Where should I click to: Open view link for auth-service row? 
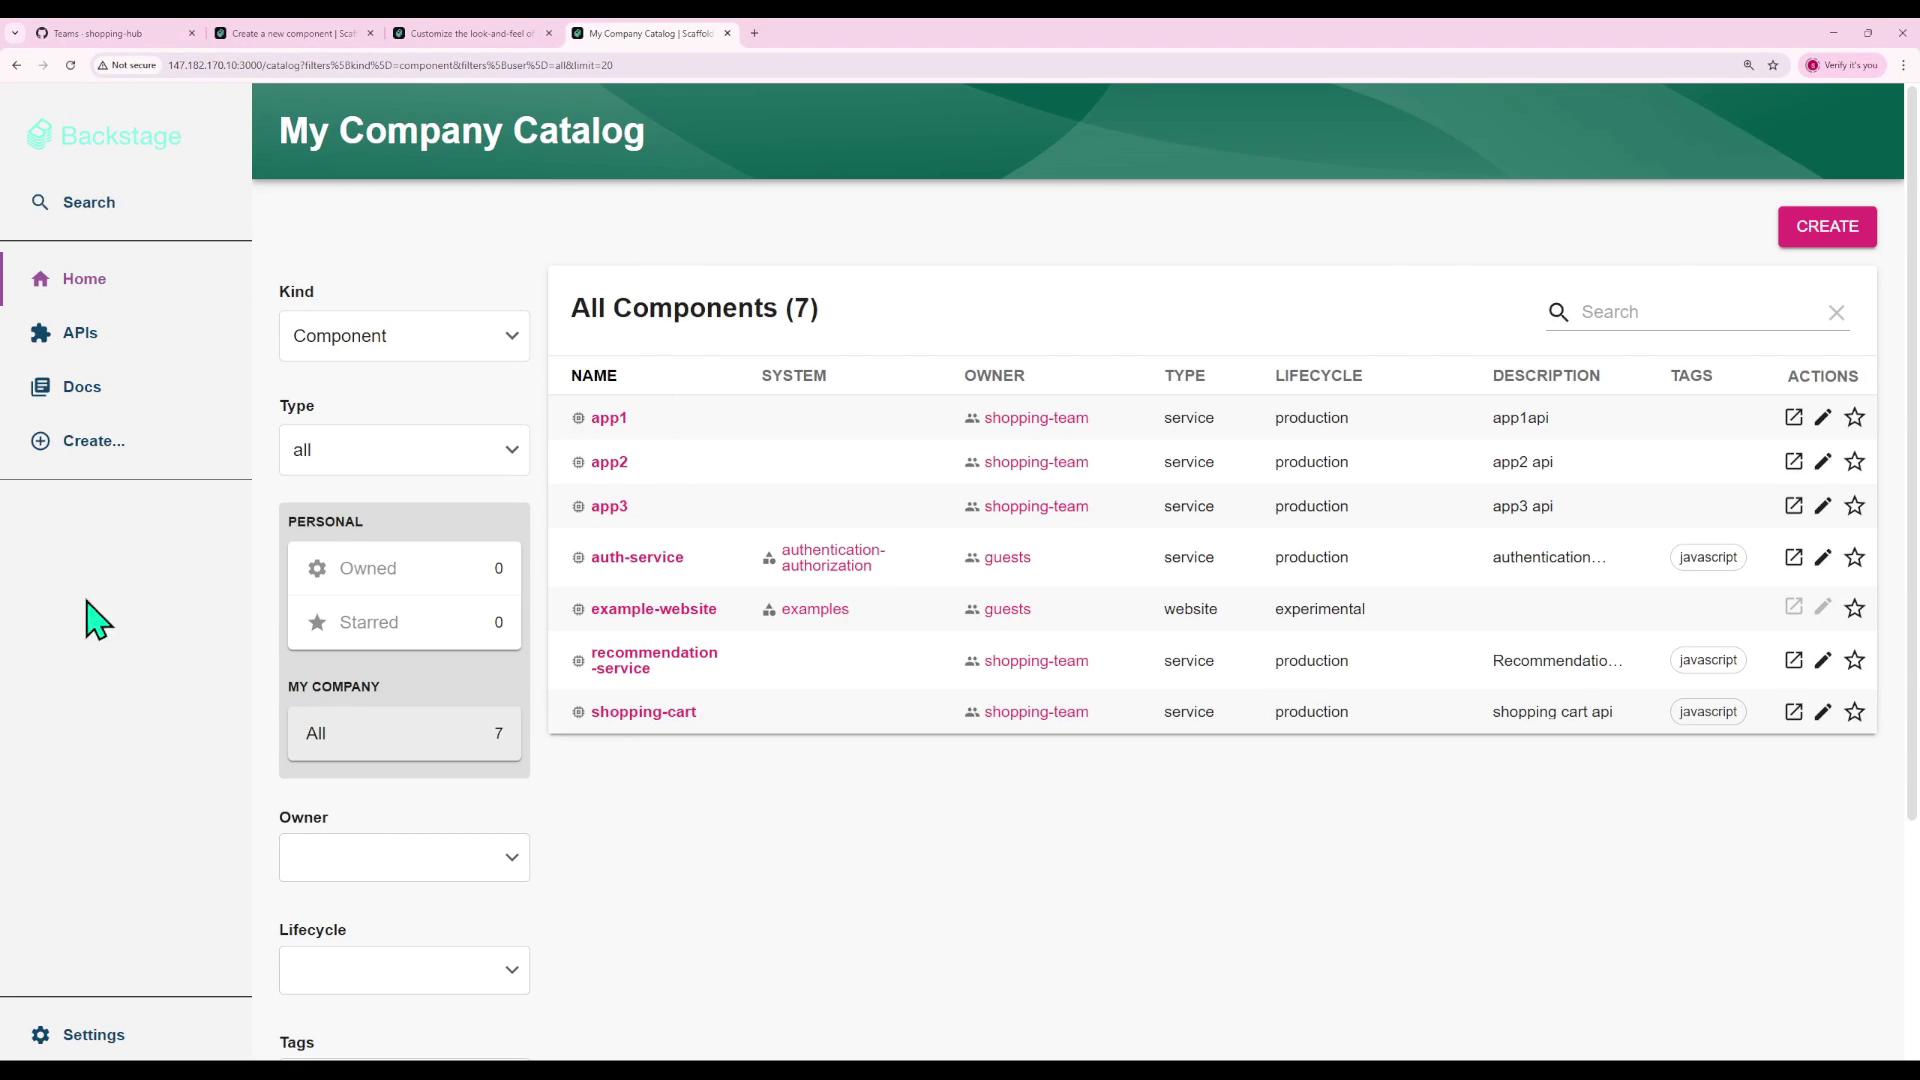pos(1794,557)
